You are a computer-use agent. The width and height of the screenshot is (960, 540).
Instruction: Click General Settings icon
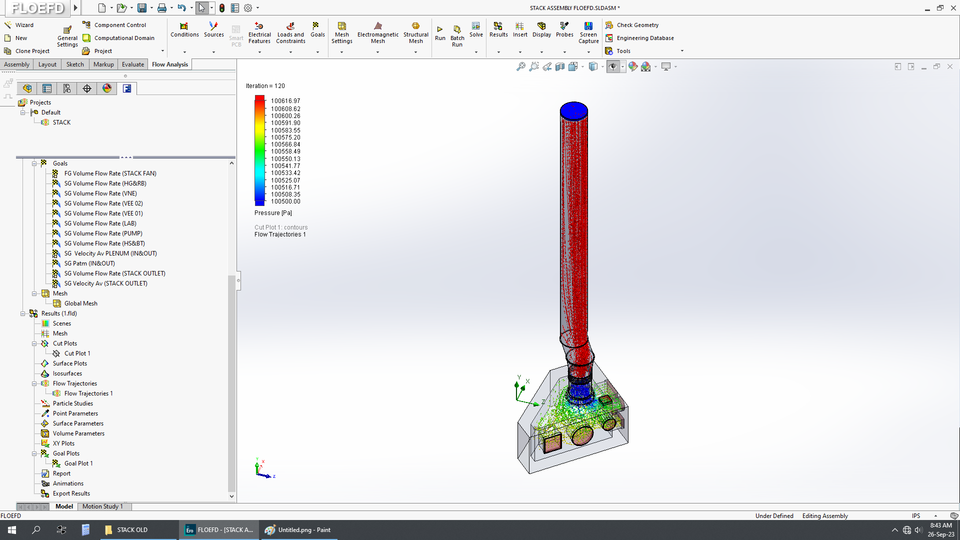click(x=67, y=30)
